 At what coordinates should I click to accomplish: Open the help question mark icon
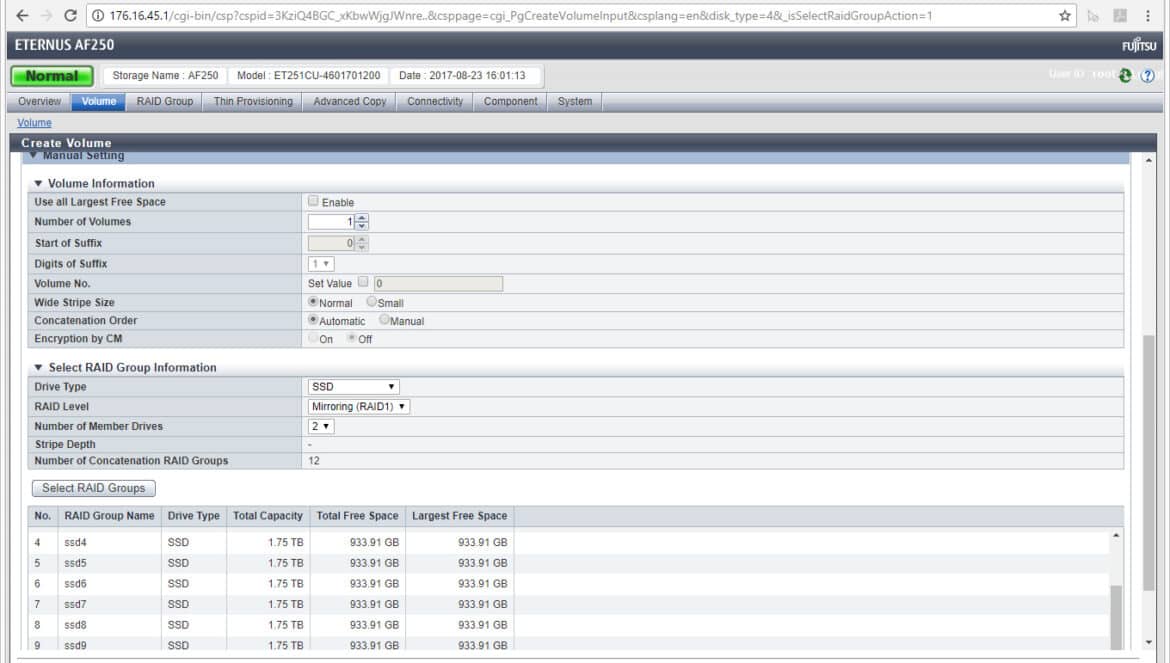(1148, 75)
